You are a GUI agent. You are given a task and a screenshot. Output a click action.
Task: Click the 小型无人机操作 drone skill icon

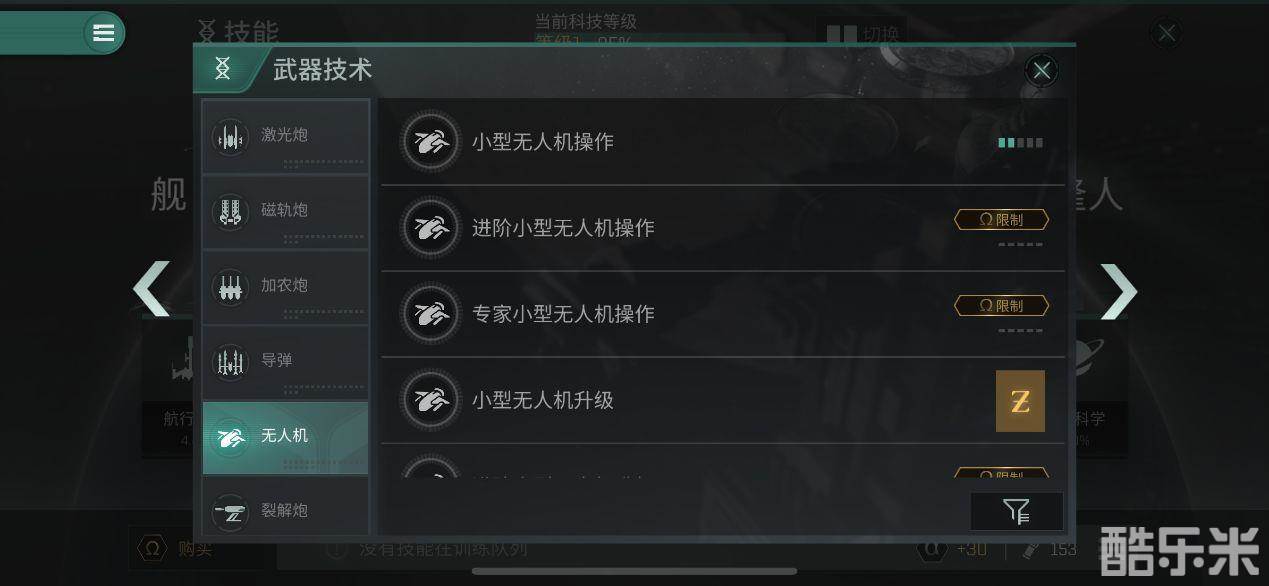point(431,142)
